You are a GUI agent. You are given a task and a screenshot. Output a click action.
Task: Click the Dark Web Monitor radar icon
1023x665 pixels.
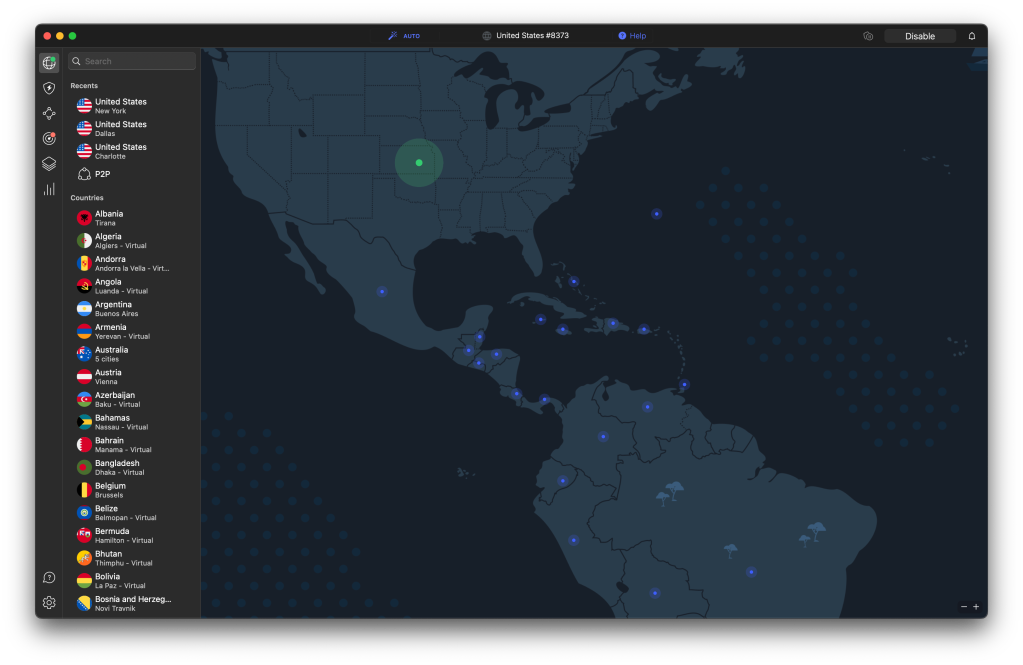click(x=49, y=138)
